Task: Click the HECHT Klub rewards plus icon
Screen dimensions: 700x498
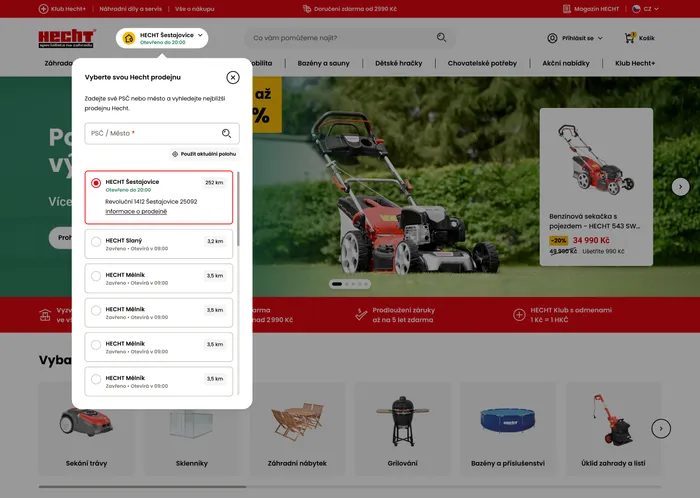Action: tap(519, 315)
